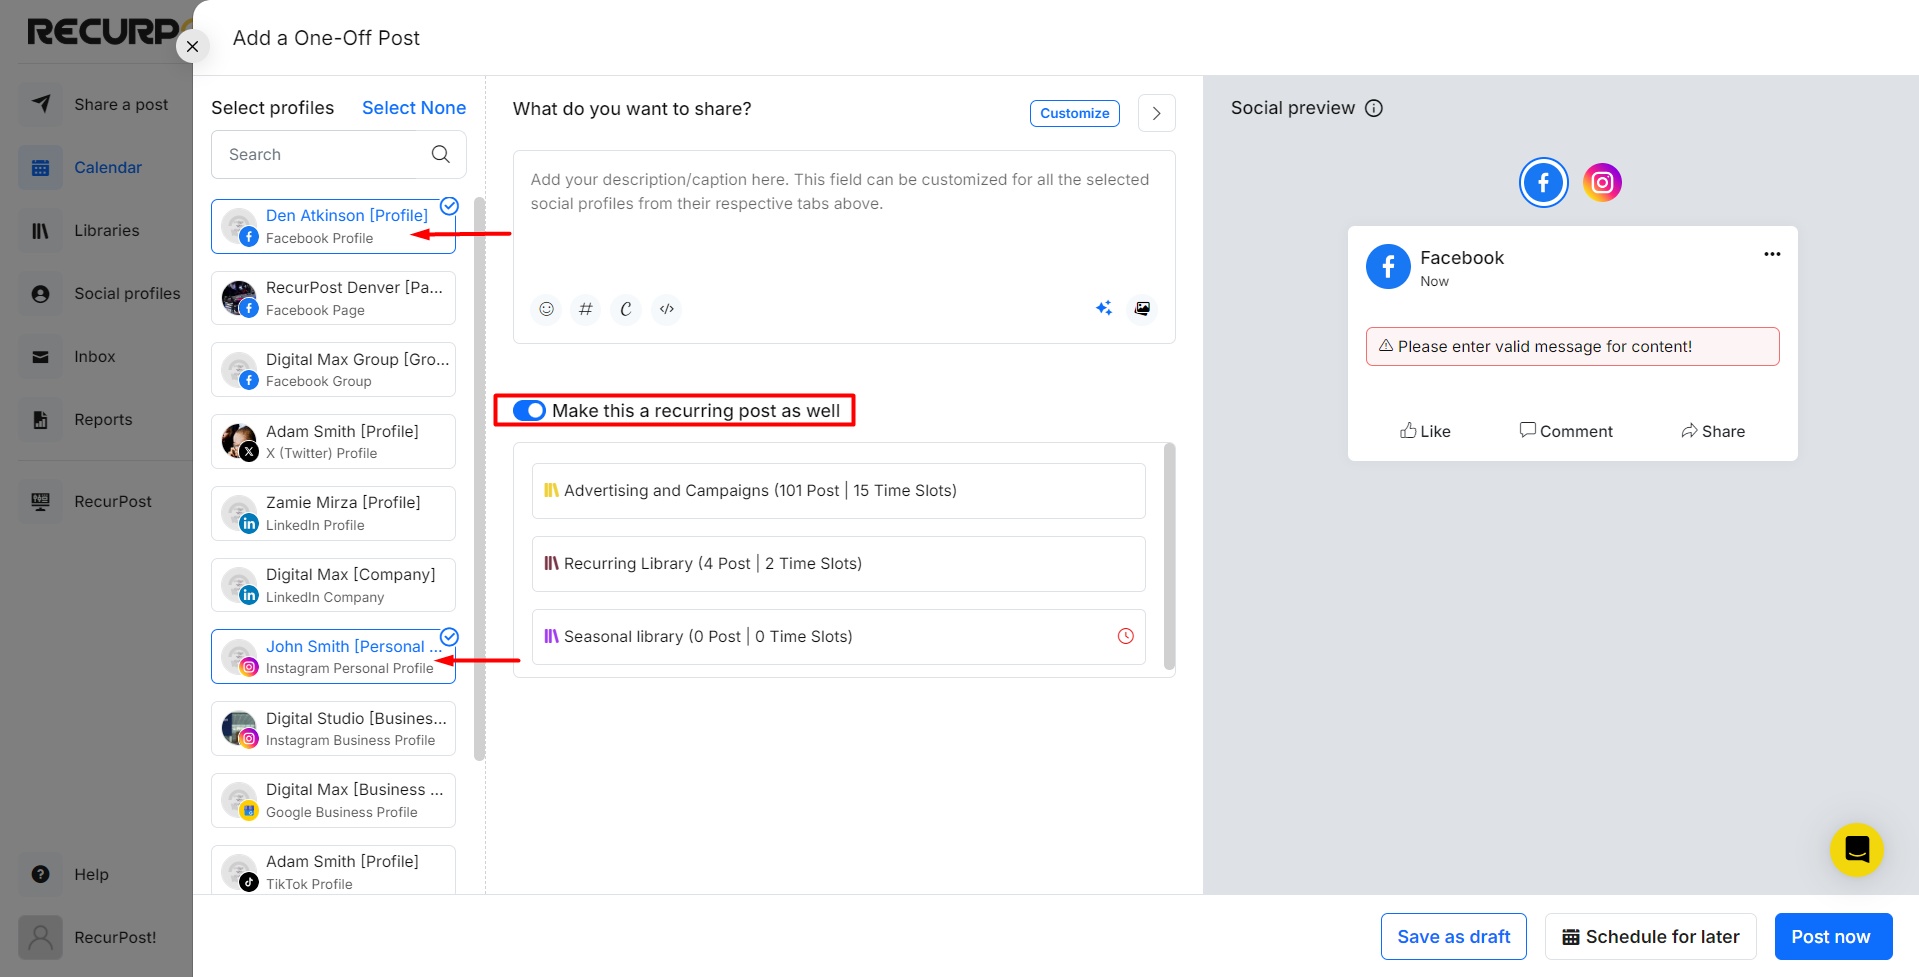Select Digital Max Group Facebook Group
The height and width of the screenshot is (977, 1919).
tap(333, 370)
